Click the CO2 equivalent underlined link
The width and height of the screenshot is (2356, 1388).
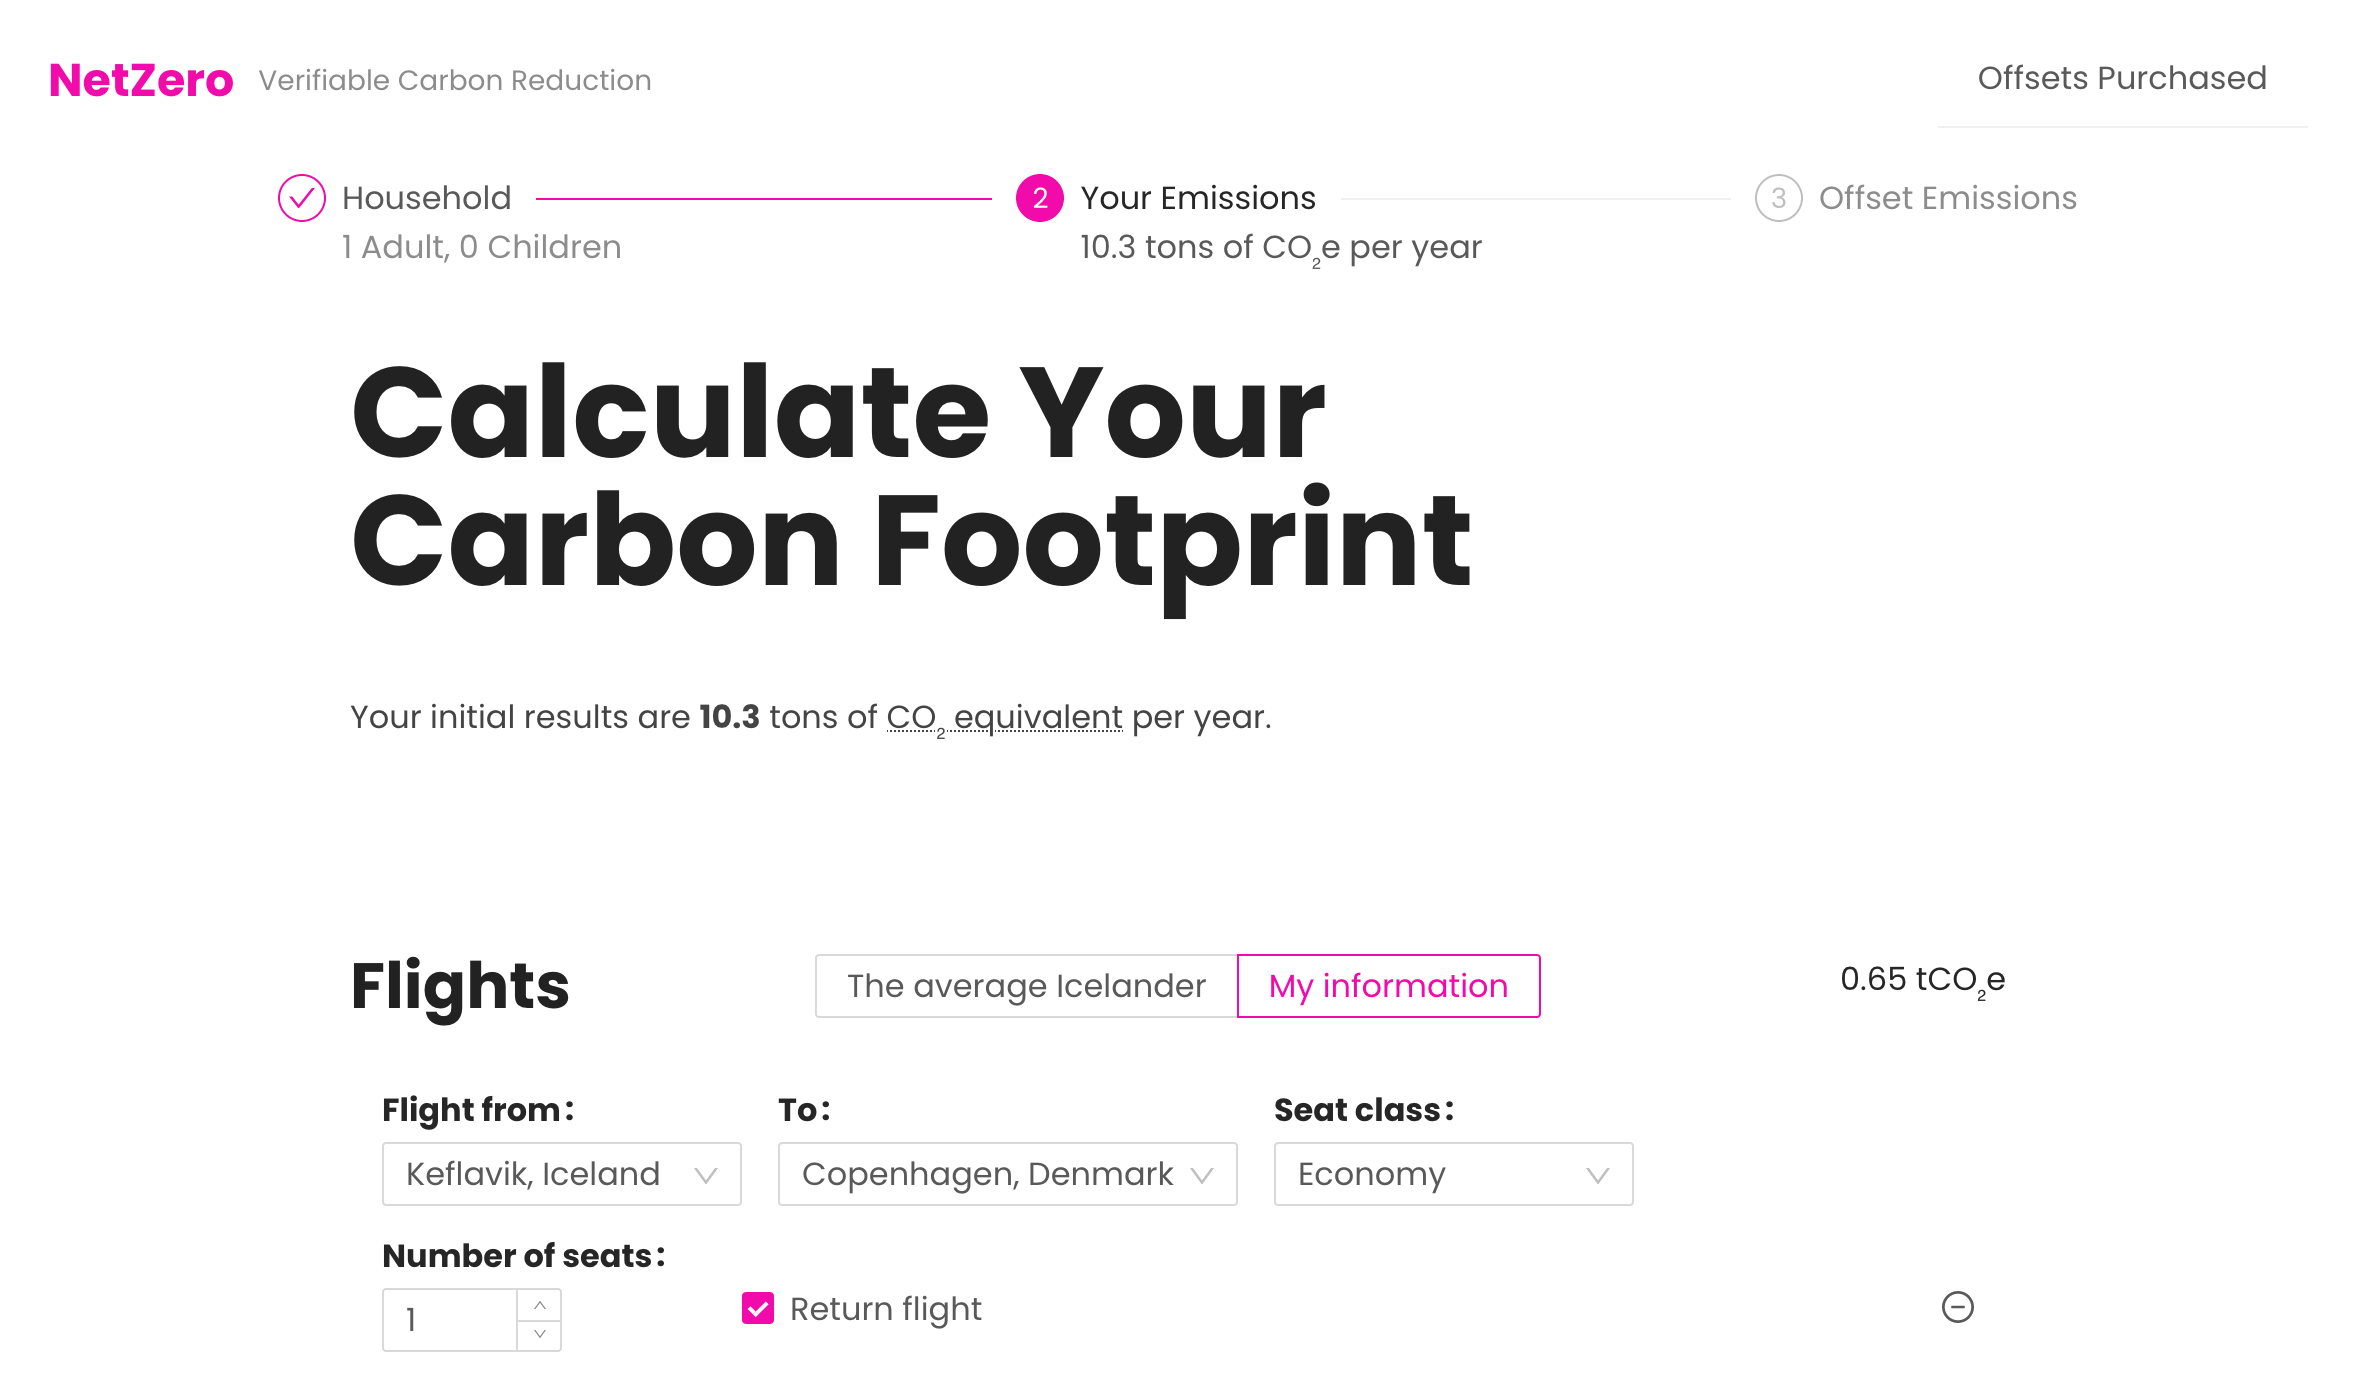coord(1004,718)
